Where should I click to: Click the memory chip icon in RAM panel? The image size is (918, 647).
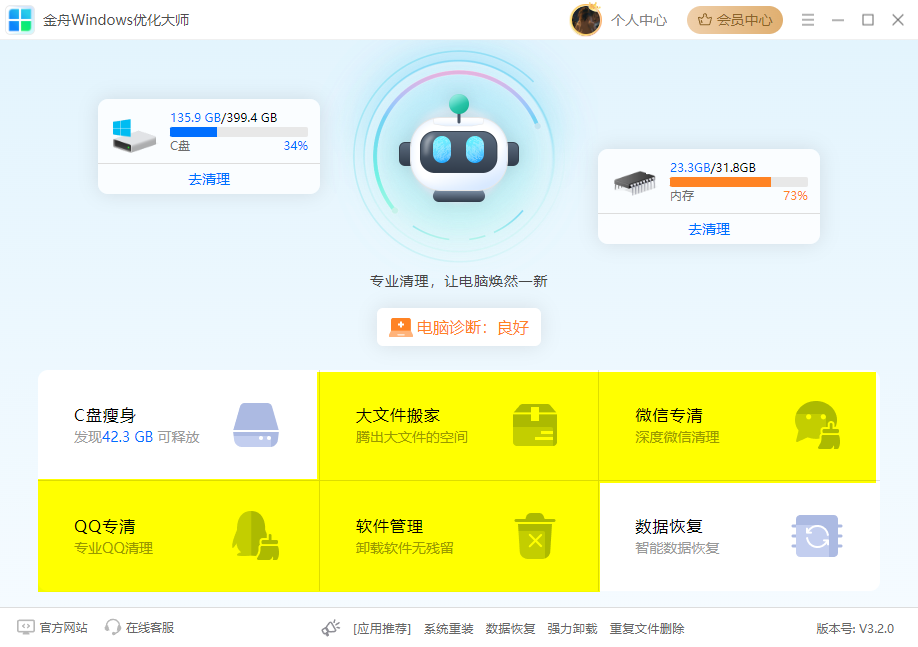tap(637, 183)
